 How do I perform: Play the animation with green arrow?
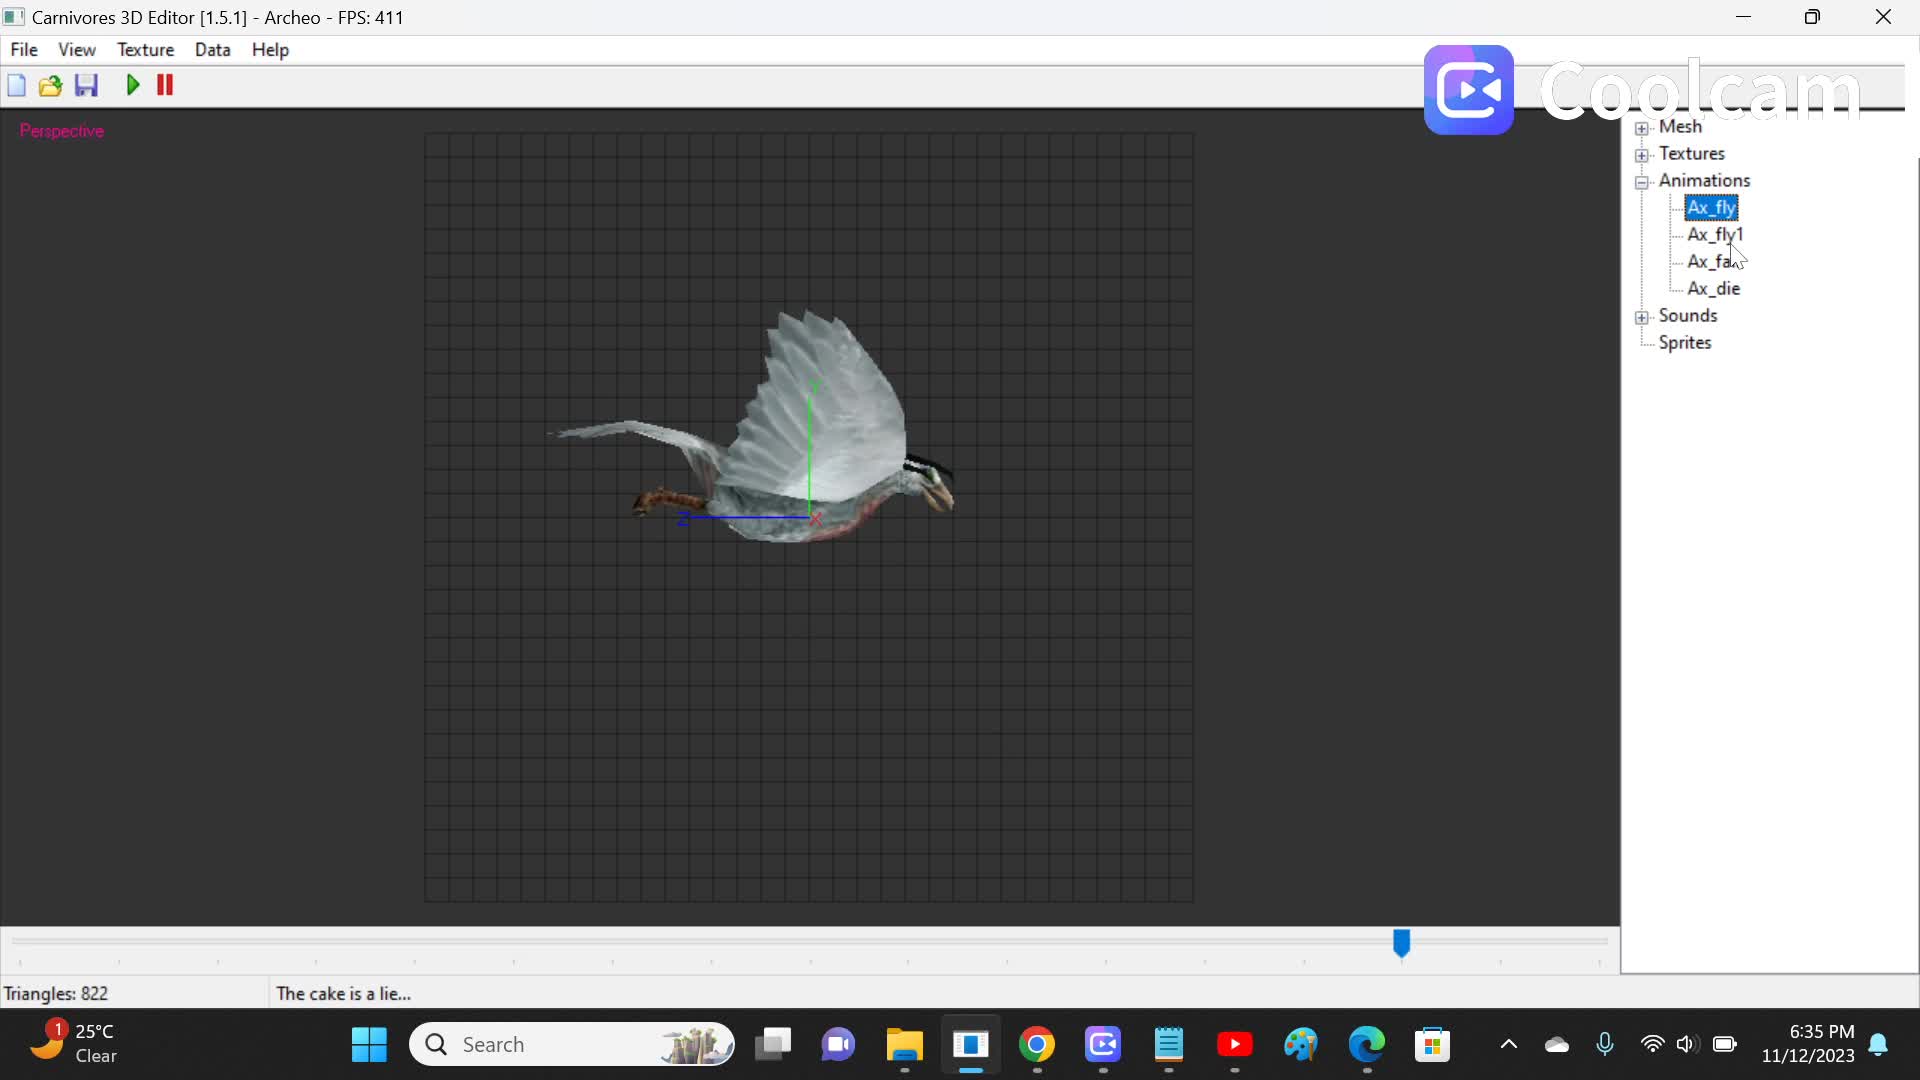click(x=133, y=86)
